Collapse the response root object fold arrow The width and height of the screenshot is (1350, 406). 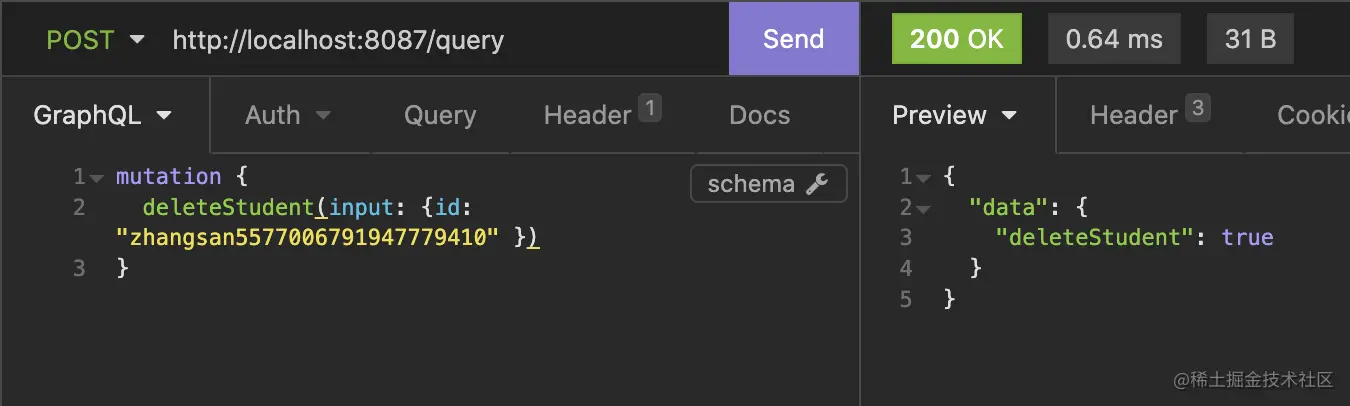pos(924,177)
